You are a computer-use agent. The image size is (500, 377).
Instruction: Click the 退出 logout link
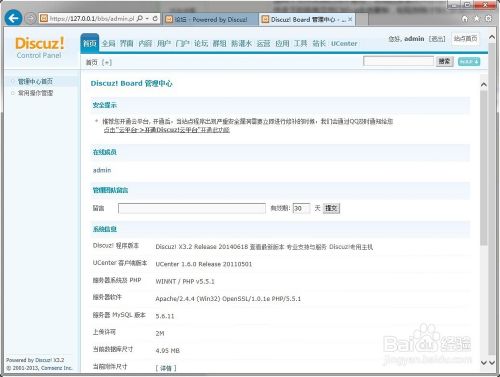coord(437,39)
